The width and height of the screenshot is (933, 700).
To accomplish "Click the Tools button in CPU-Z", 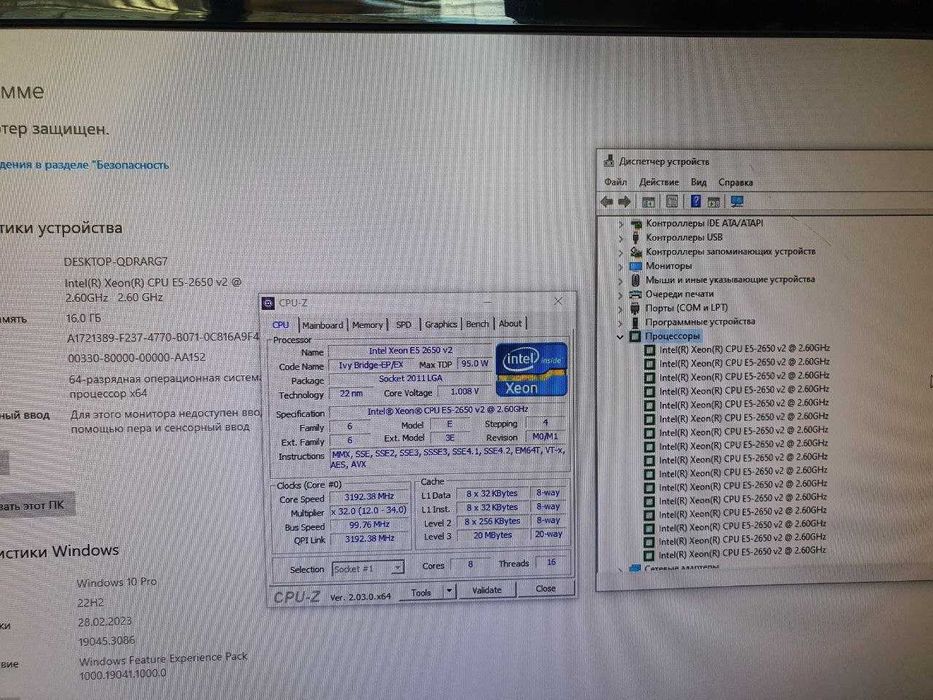I will pyautogui.click(x=421, y=592).
